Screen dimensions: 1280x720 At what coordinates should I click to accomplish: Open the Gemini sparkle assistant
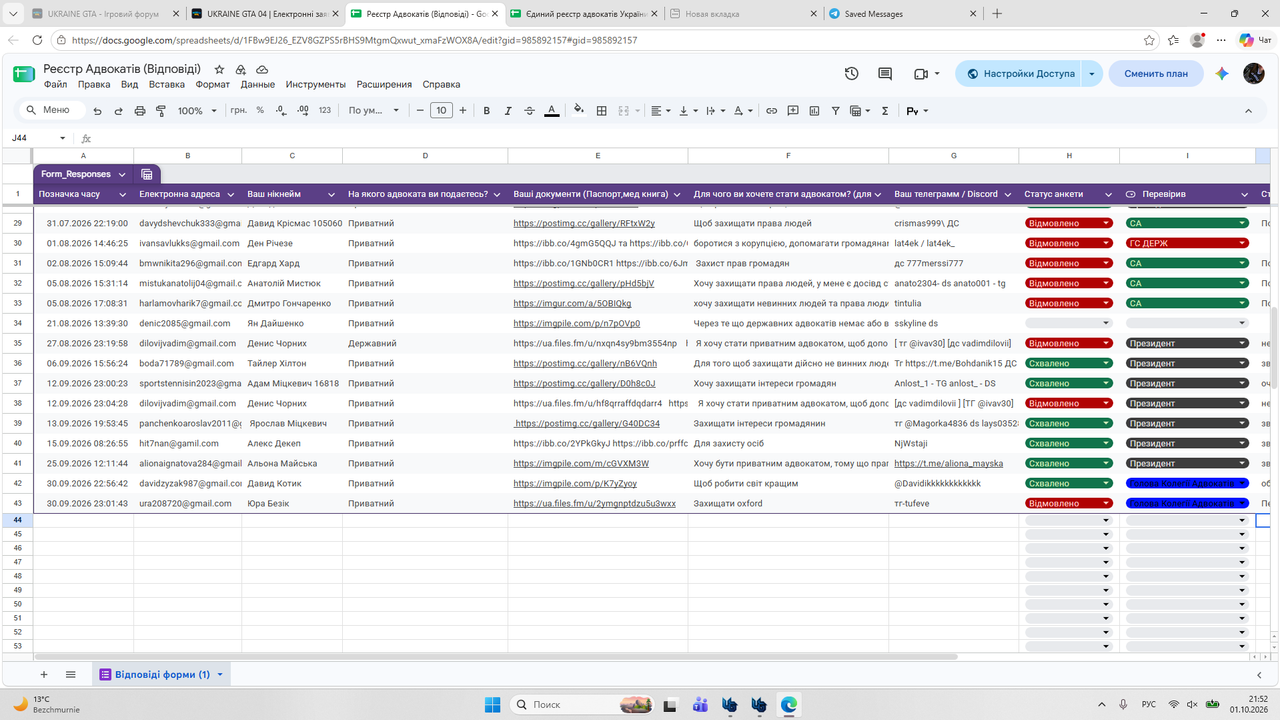(x=1221, y=74)
